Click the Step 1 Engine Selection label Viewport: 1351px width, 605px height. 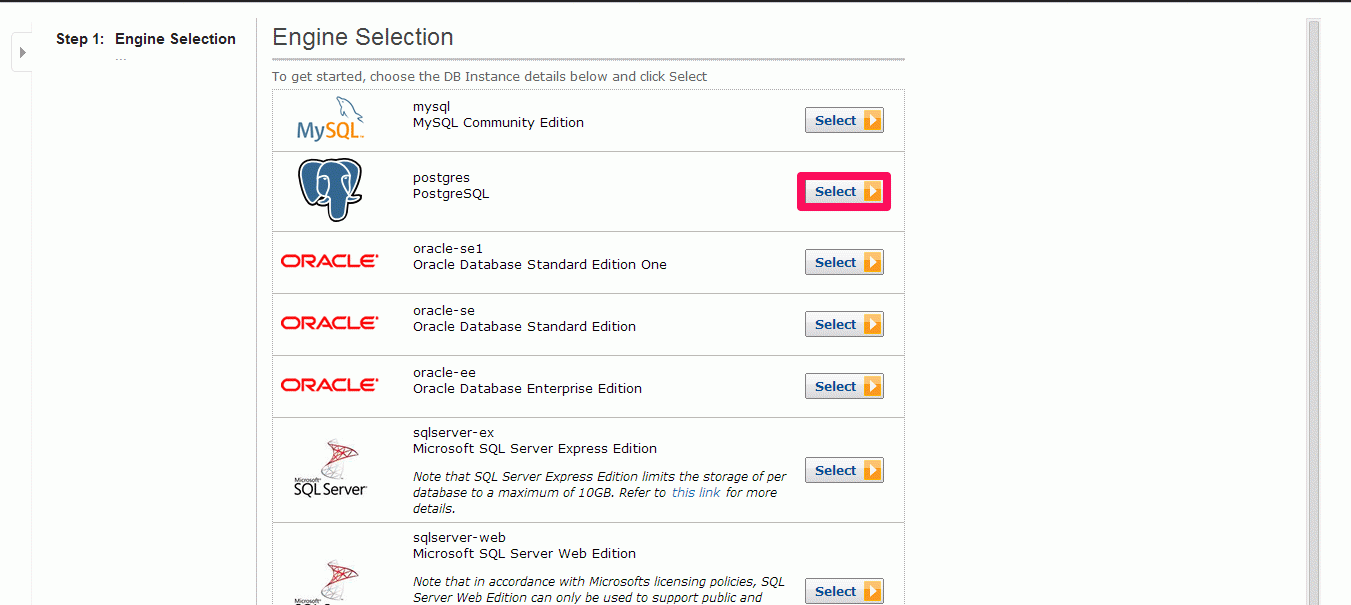pyautogui.click(x=146, y=39)
